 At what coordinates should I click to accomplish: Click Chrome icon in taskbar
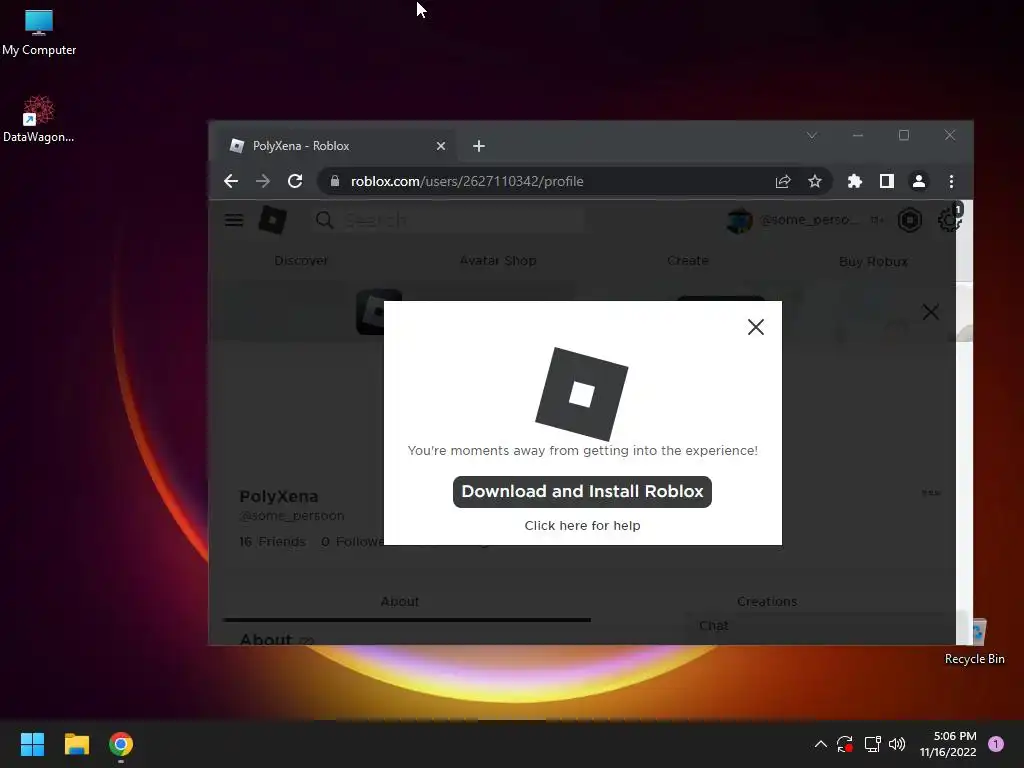[121, 744]
